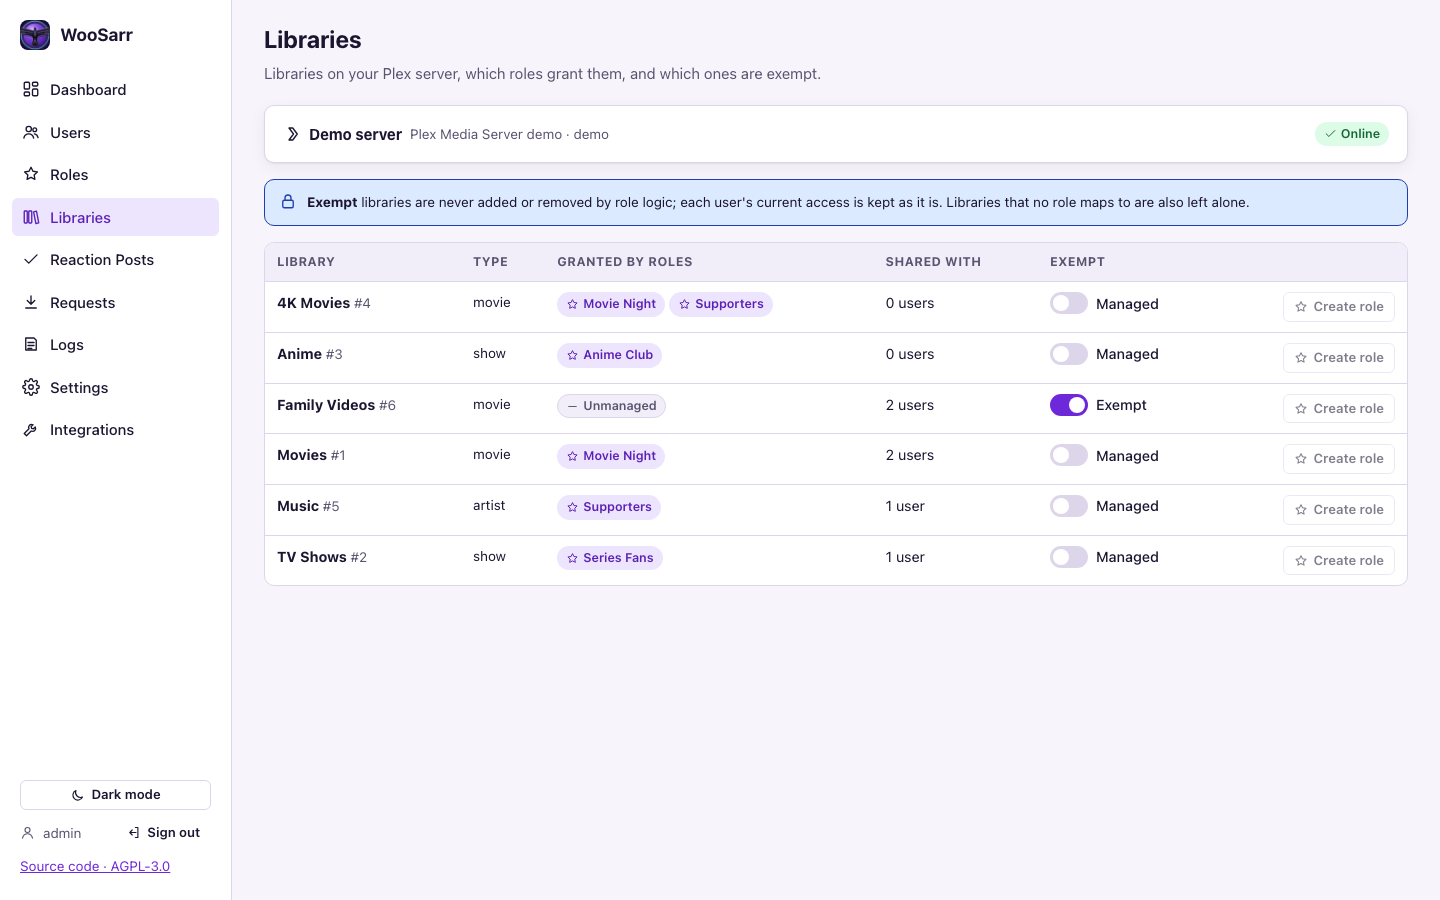Viewport: 1440px width, 900px height.
Task: Open Source code AGPL-3.0 link
Action: [x=95, y=866]
